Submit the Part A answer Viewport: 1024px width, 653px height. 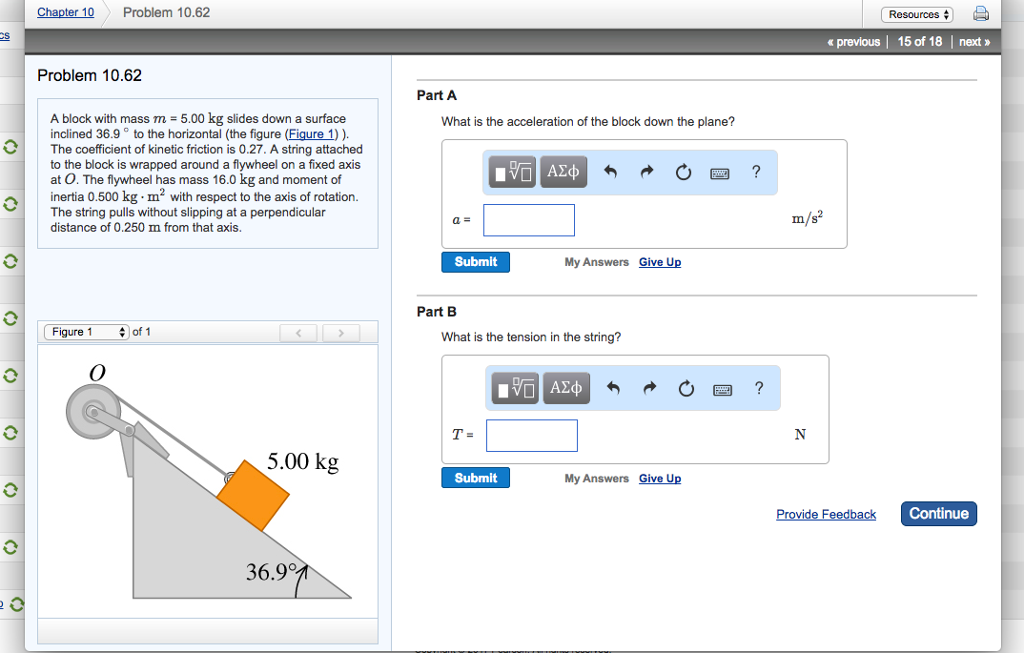click(x=475, y=262)
